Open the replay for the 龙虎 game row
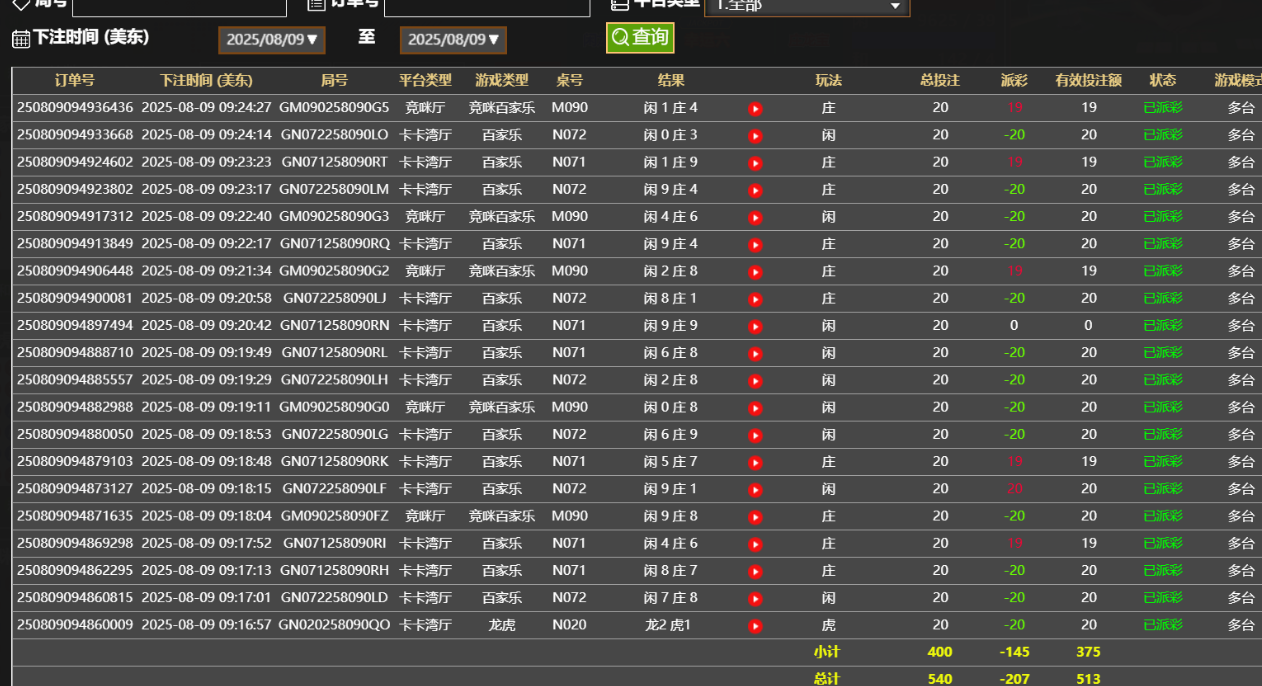This screenshot has width=1262, height=686. coord(755,624)
